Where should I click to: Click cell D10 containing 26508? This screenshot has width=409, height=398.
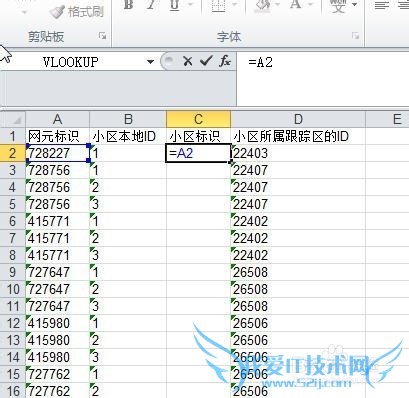(298, 289)
